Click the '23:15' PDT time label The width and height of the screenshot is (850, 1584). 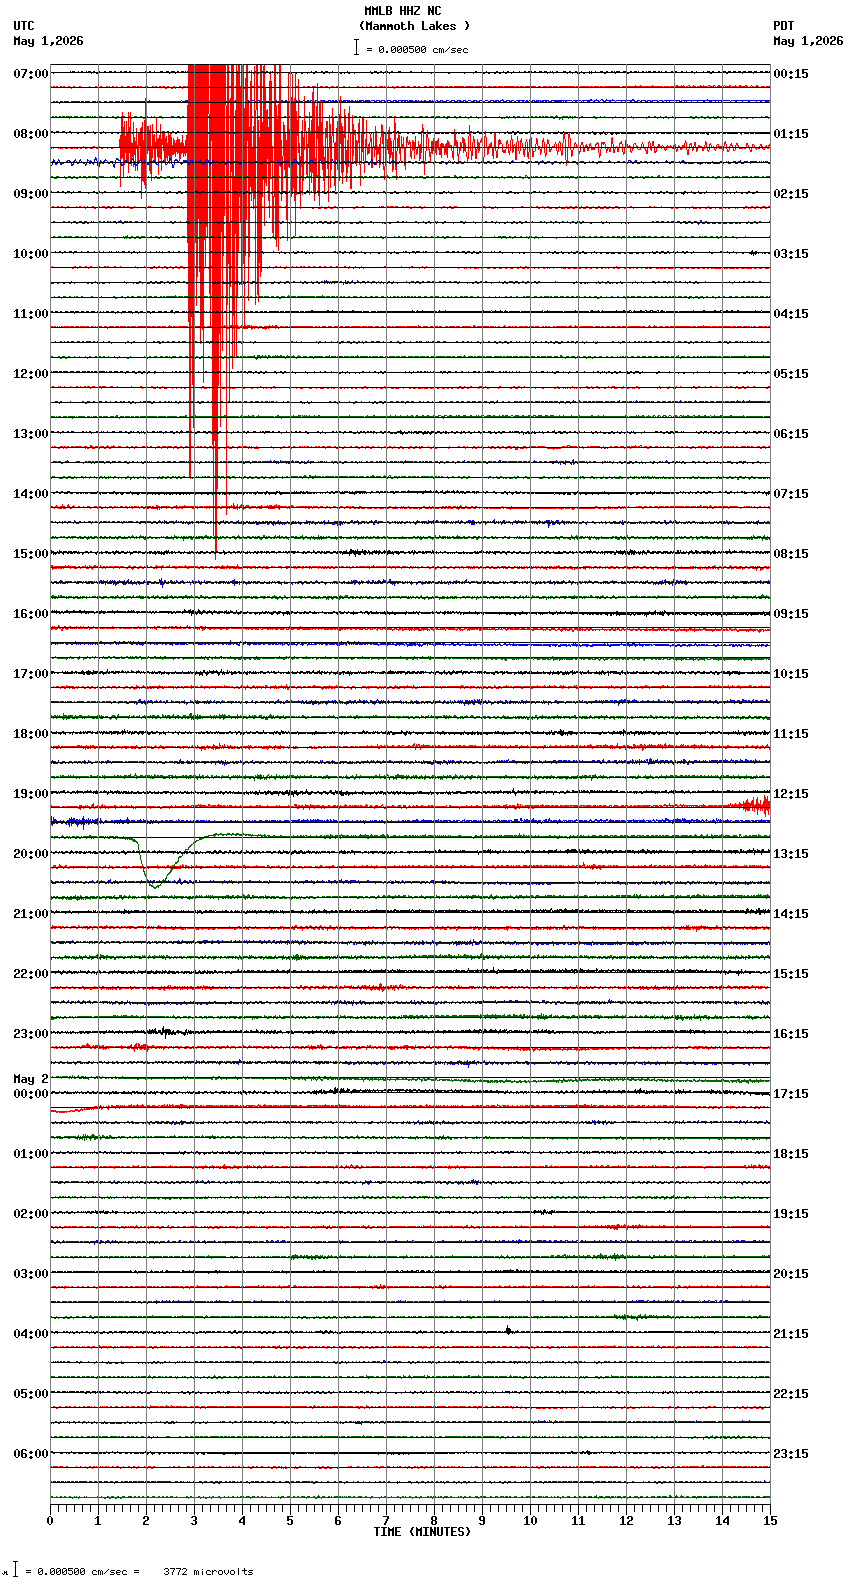click(791, 1454)
